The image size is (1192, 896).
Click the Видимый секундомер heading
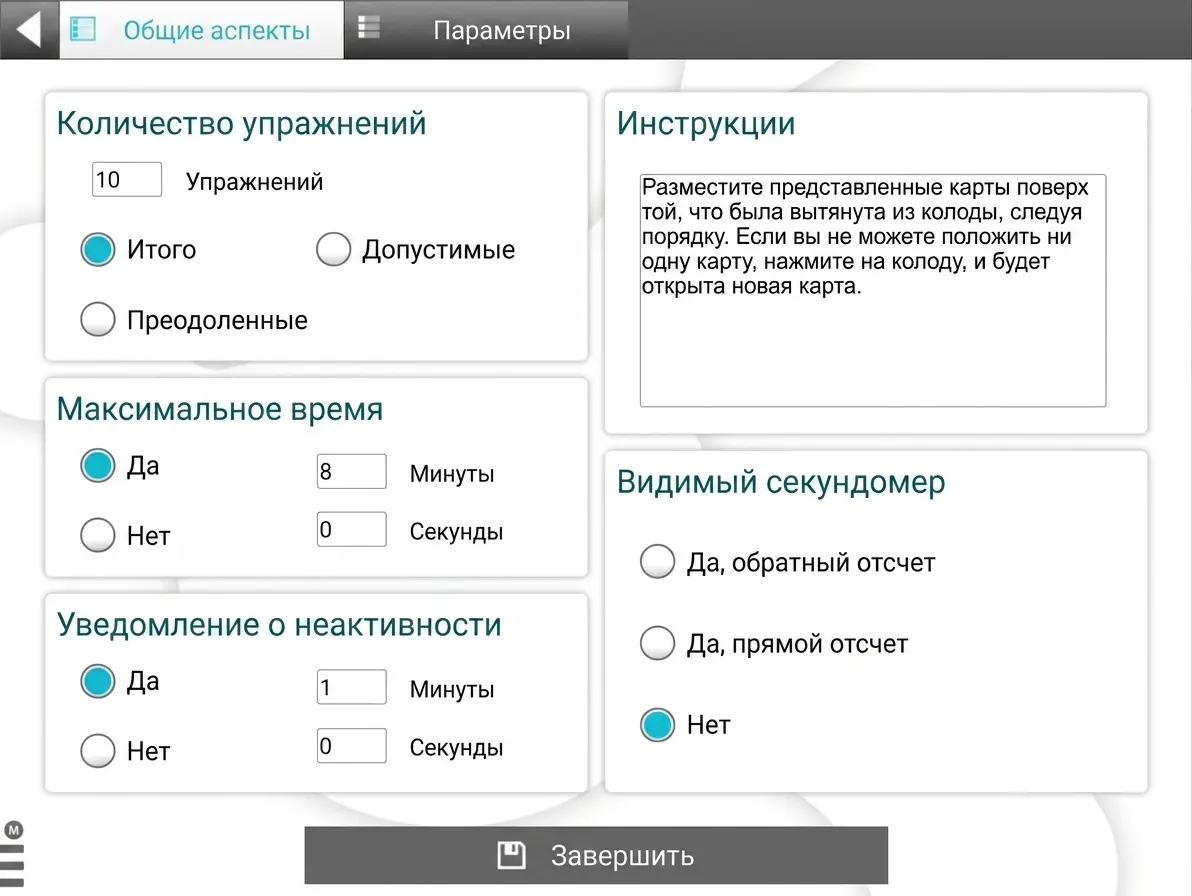(781, 482)
